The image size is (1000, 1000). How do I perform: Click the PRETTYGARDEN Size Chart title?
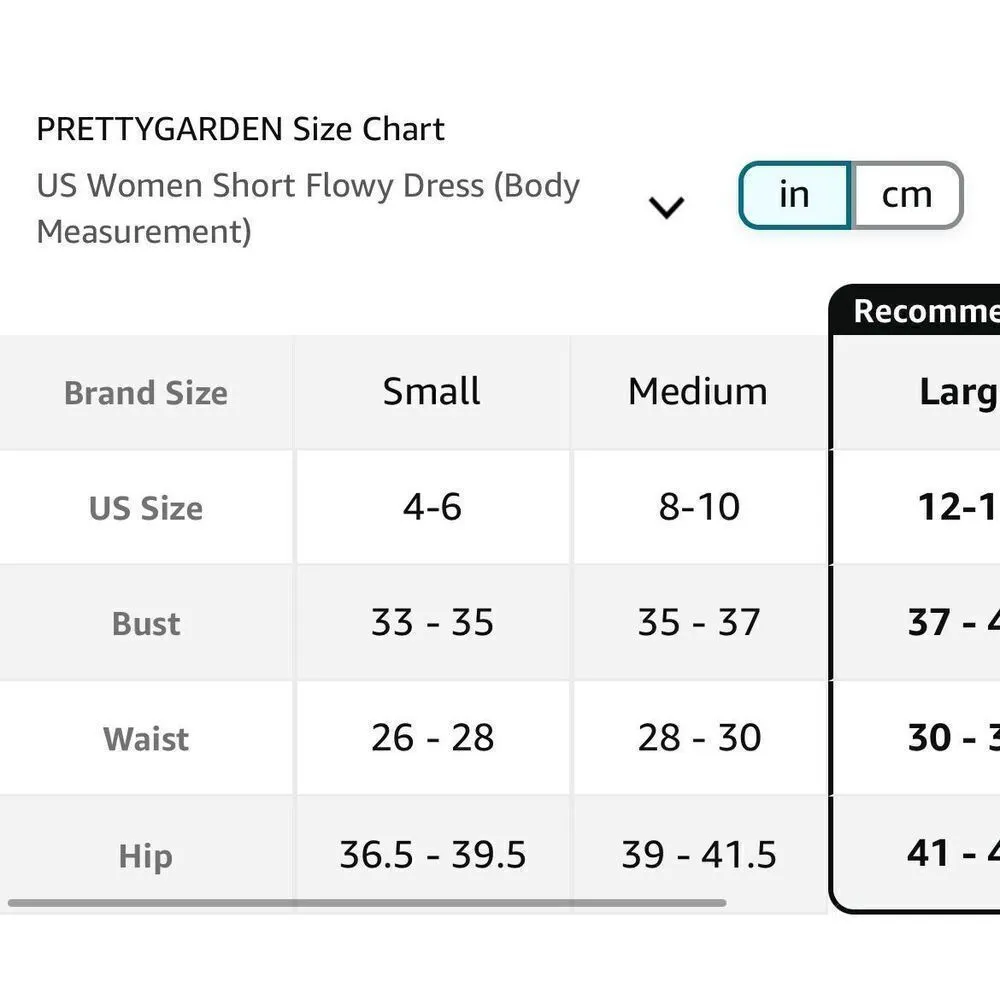pos(240,128)
